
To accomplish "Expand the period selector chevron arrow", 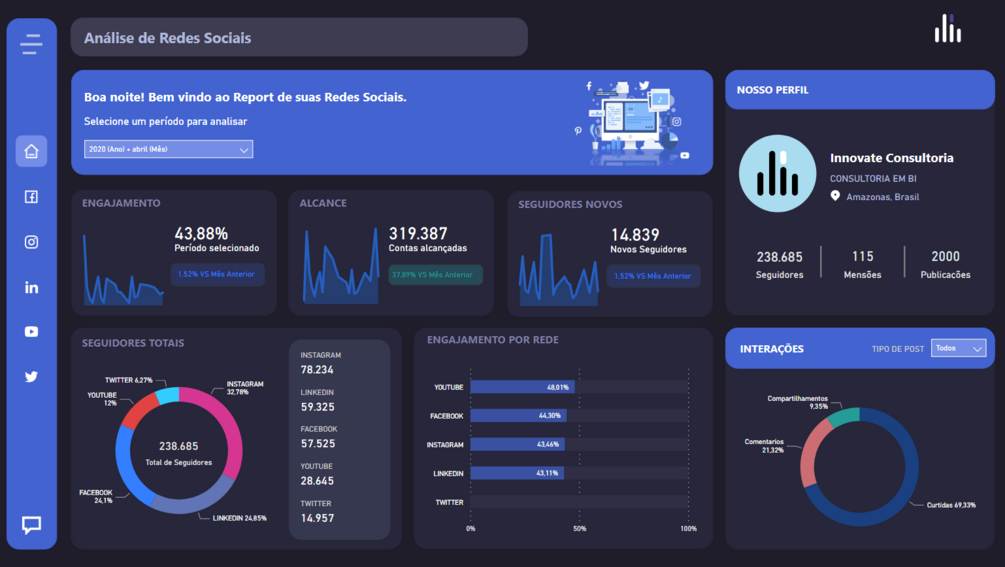I will [244, 150].
